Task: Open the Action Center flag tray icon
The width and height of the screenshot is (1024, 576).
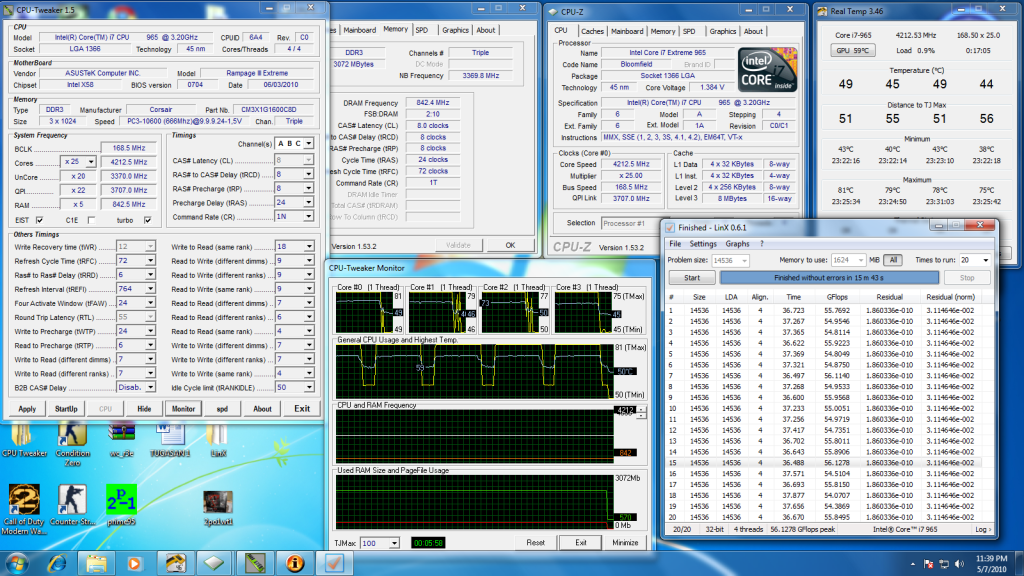Action: (929, 564)
